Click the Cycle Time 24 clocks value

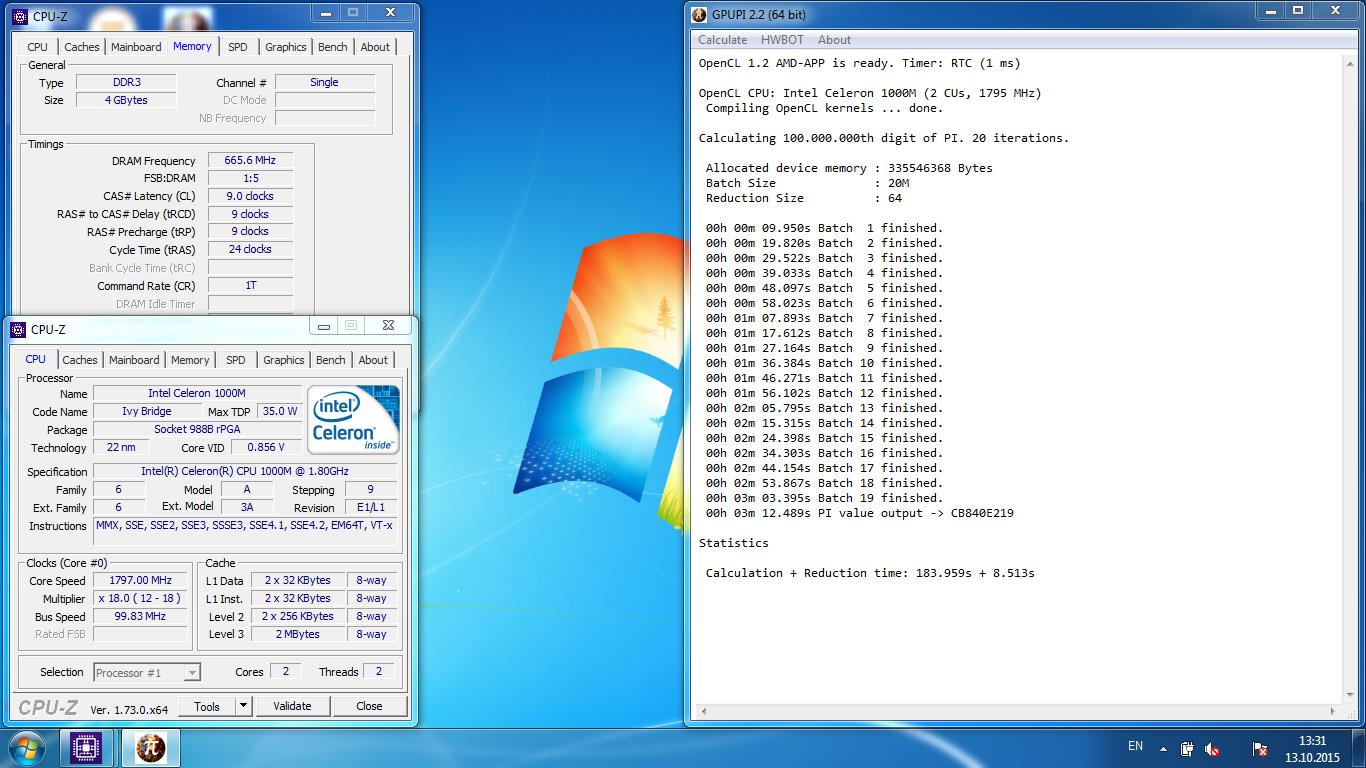pyautogui.click(x=250, y=249)
